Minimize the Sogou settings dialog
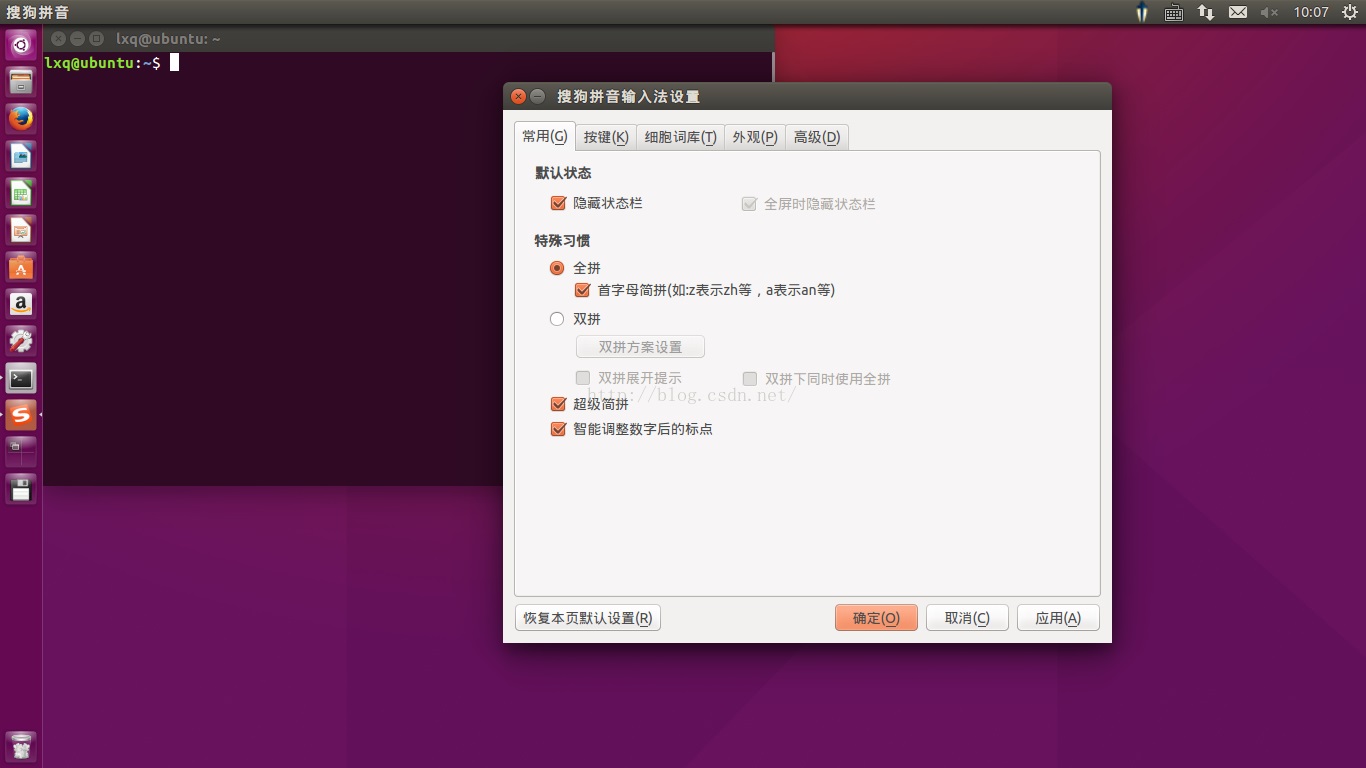This screenshot has width=1366, height=768. point(537,97)
